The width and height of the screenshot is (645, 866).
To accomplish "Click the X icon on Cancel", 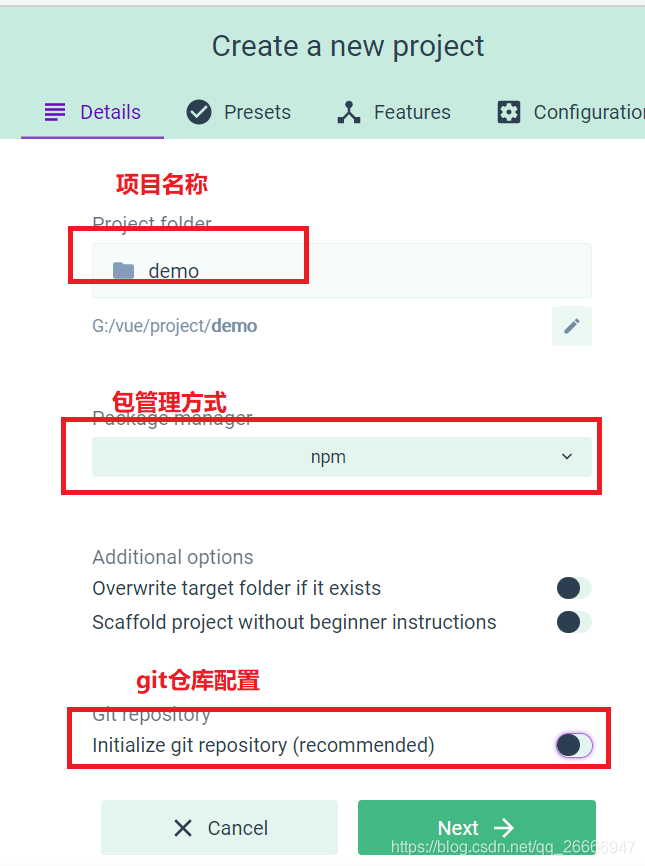I will (x=183, y=828).
